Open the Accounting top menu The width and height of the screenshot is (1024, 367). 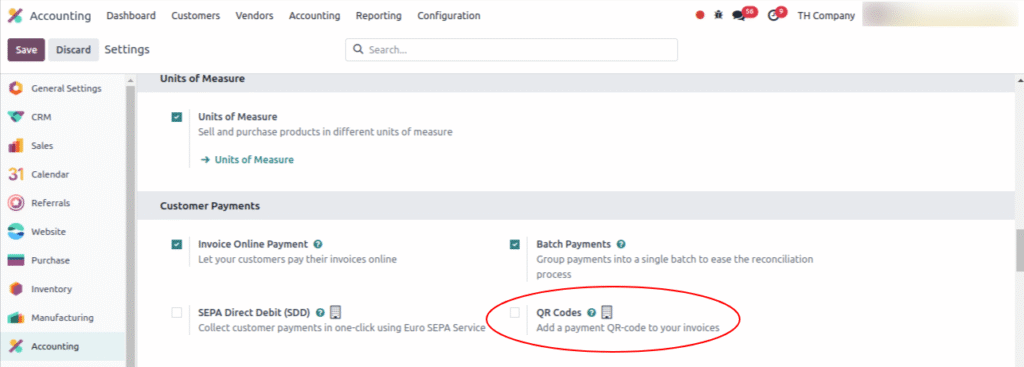pos(315,16)
